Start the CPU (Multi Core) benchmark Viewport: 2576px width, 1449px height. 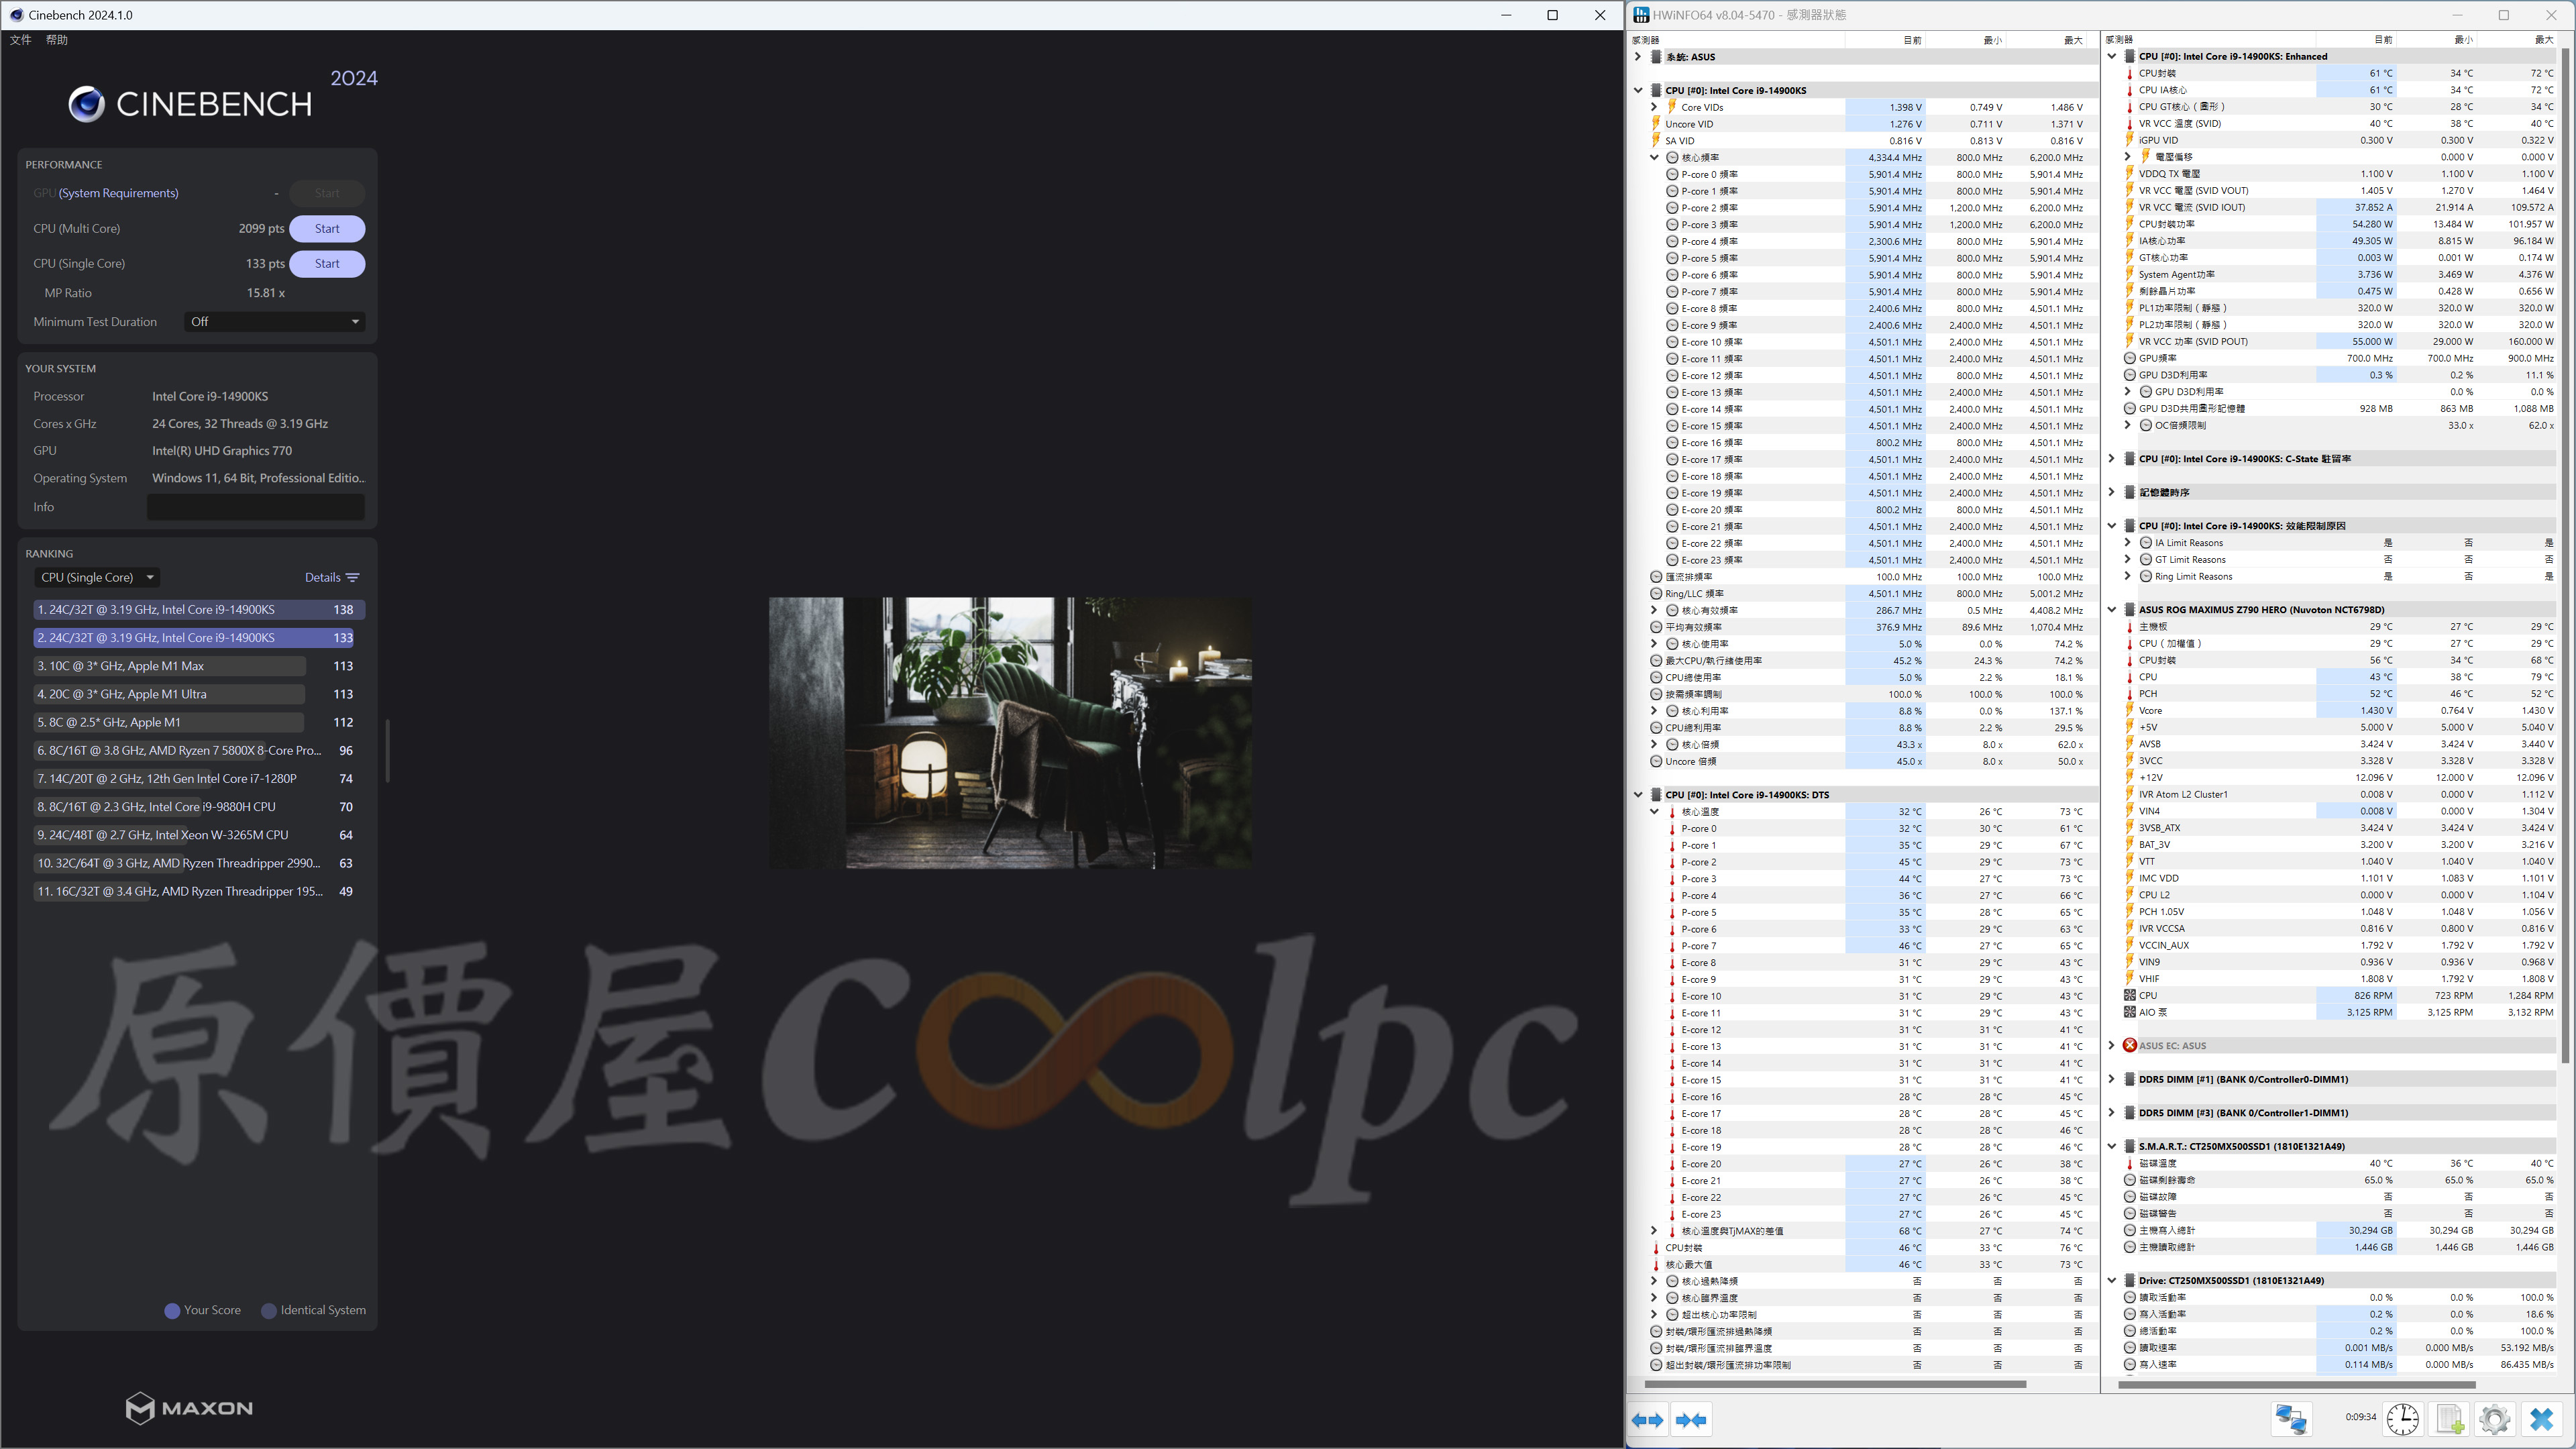click(327, 229)
